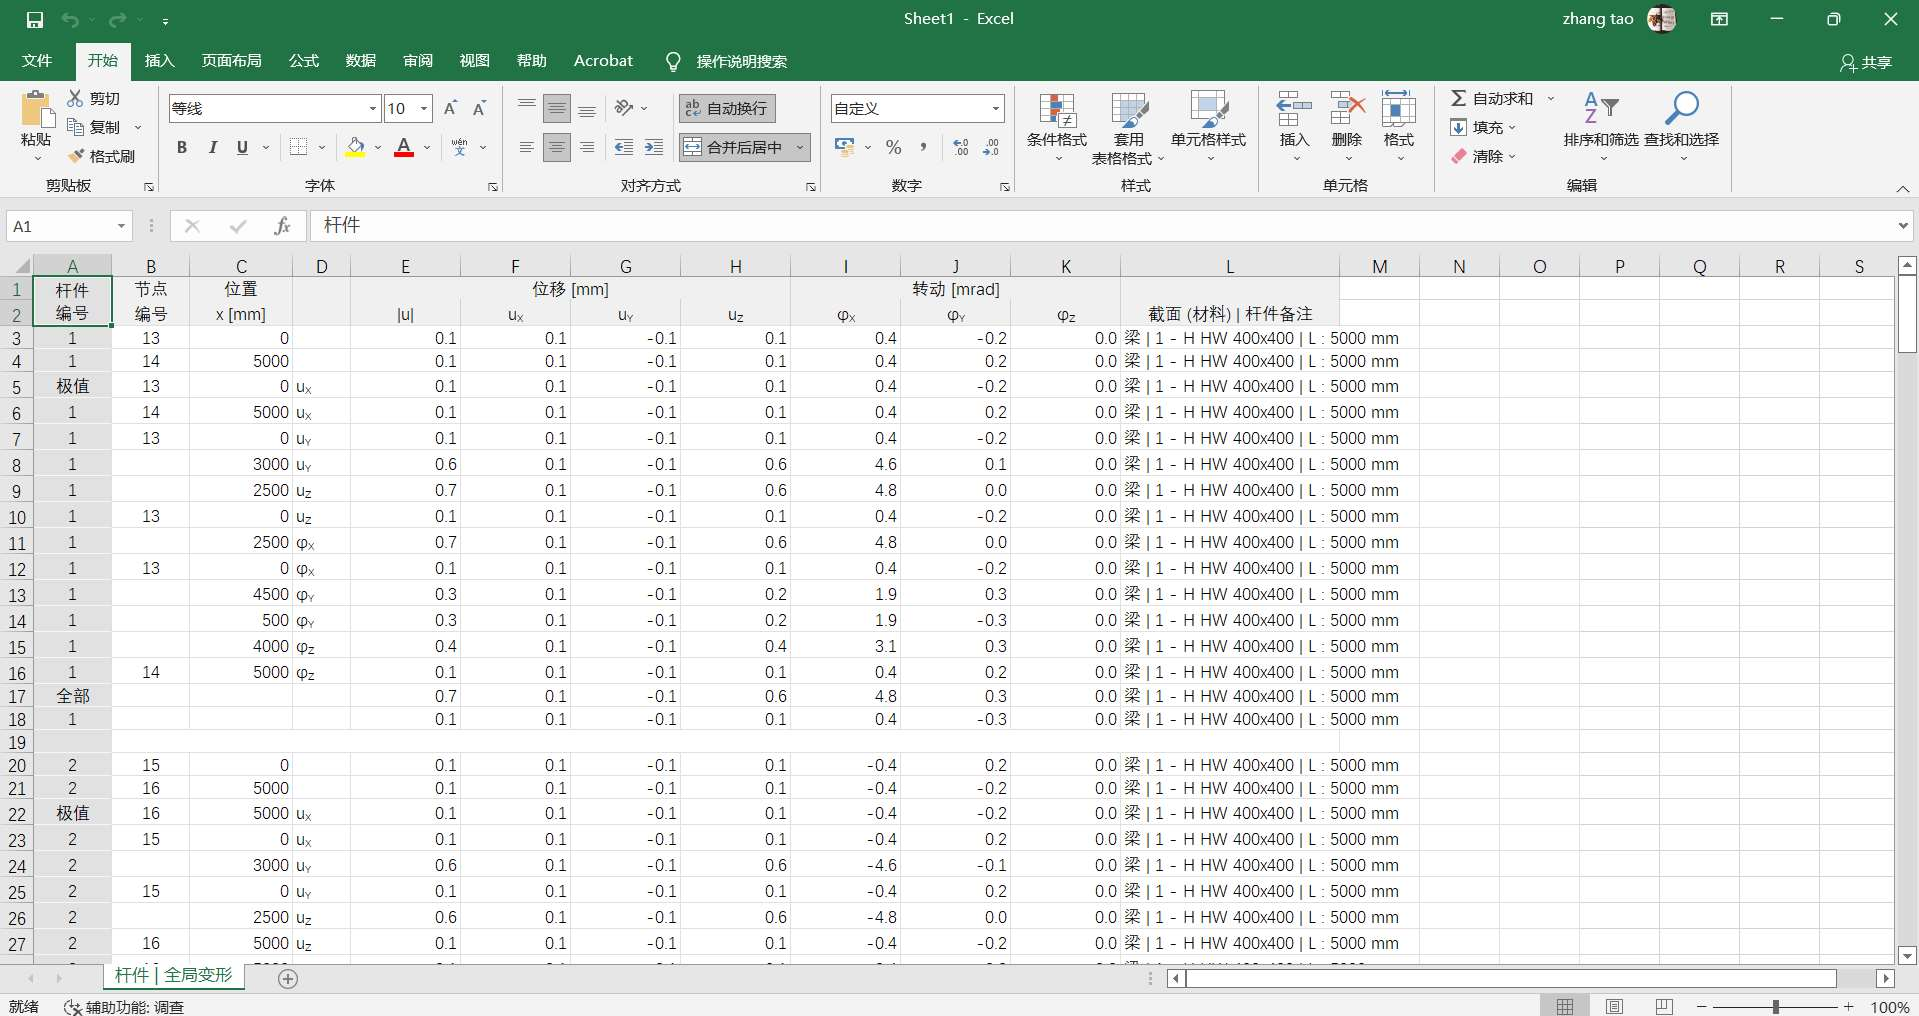Open 排序和筛选 sort and filter
The width and height of the screenshot is (1919, 1016).
[1601, 126]
